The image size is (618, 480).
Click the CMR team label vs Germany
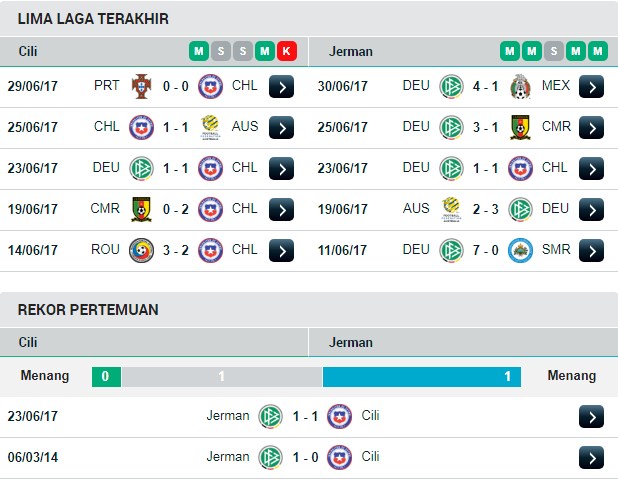556,127
